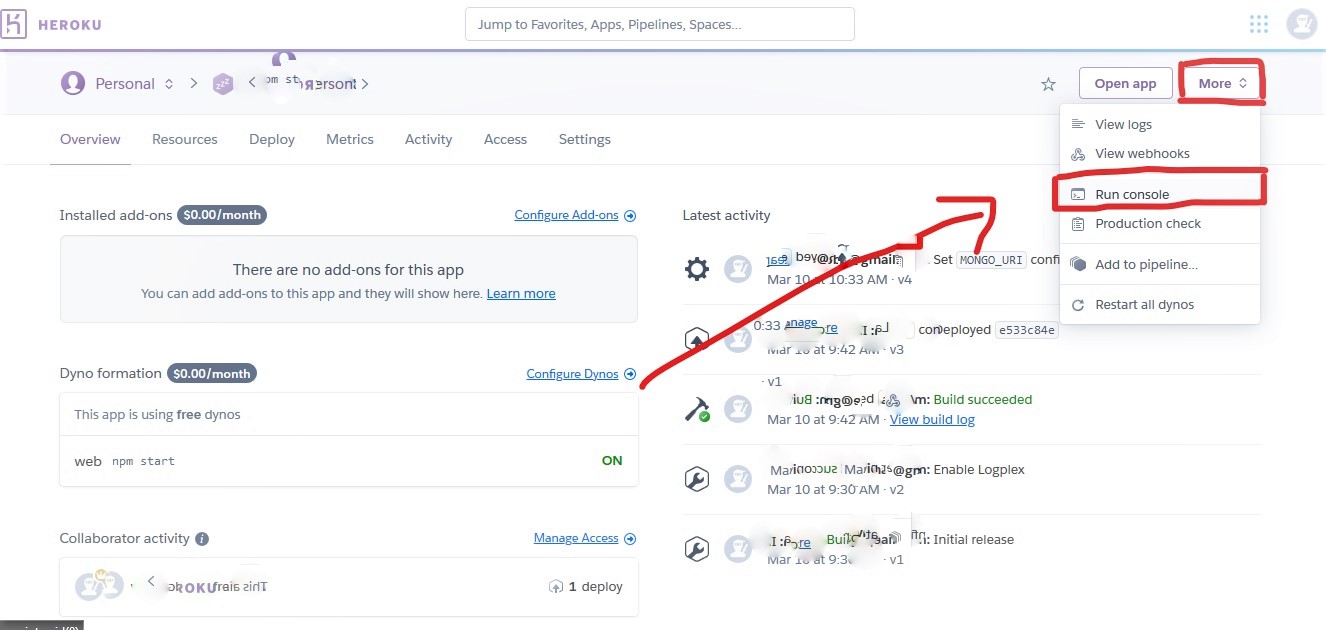Toggle the web dyno ON switch
Image resolution: width=1326 pixels, height=630 pixels.
click(x=612, y=461)
